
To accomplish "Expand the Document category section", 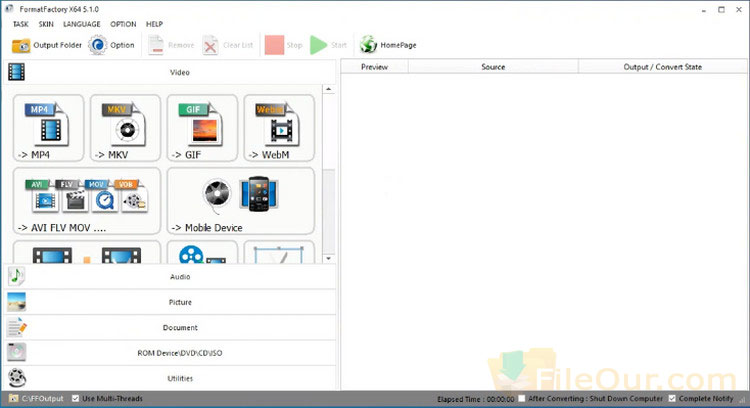I will (x=170, y=327).
